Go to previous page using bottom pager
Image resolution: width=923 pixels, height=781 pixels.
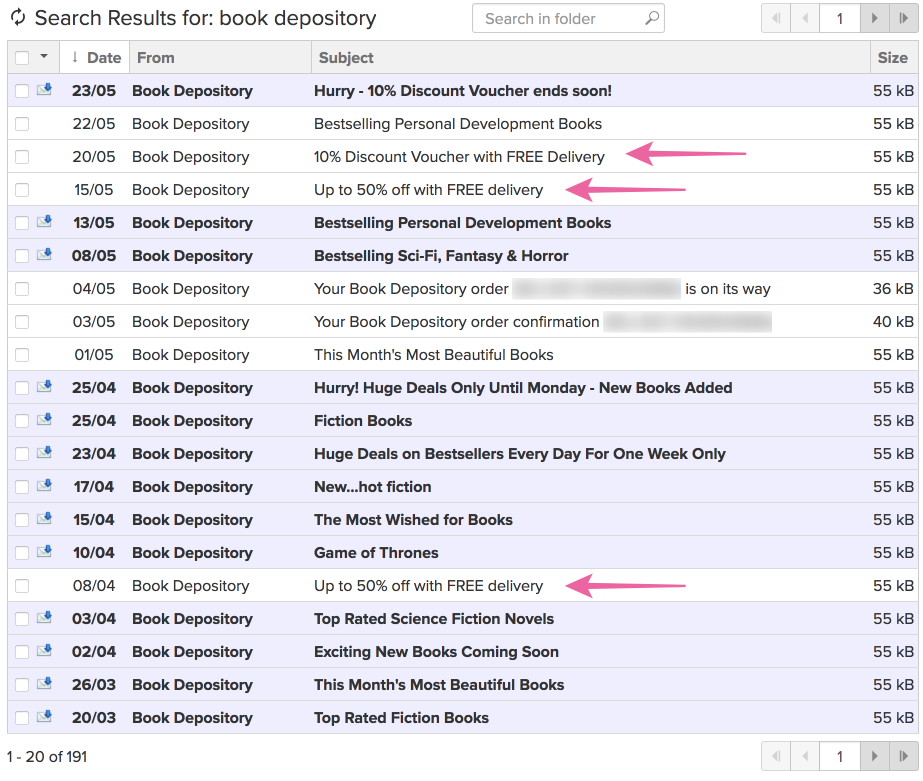click(x=805, y=756)
